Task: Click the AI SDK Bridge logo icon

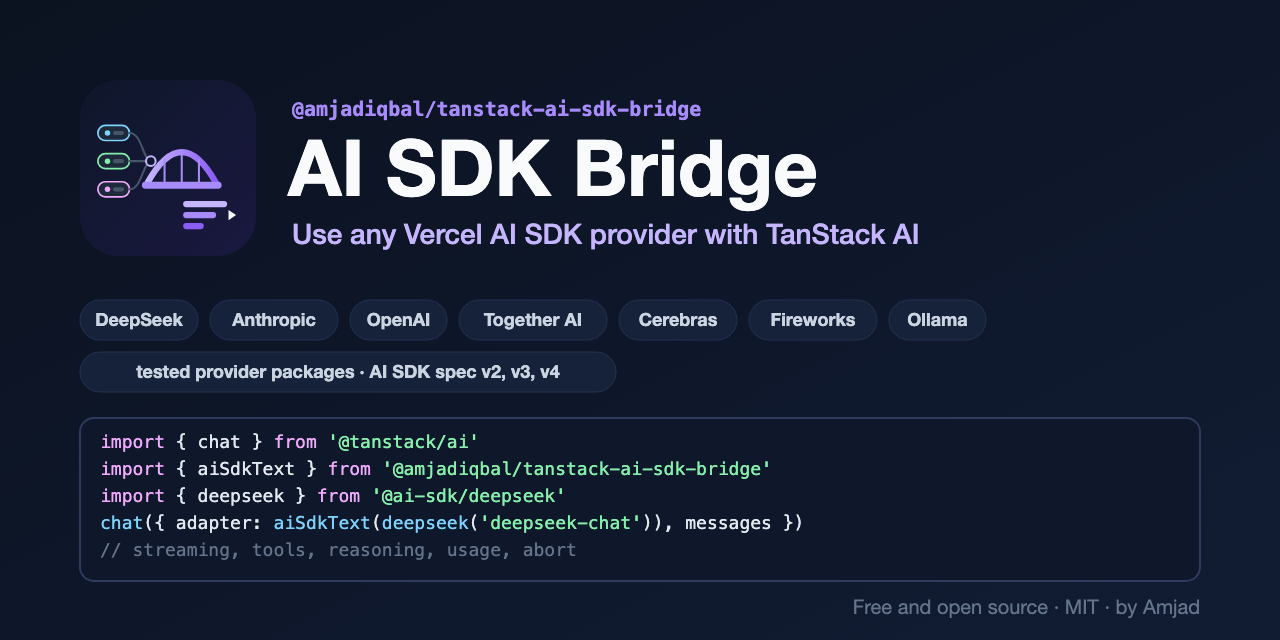Action: point(168,168)
